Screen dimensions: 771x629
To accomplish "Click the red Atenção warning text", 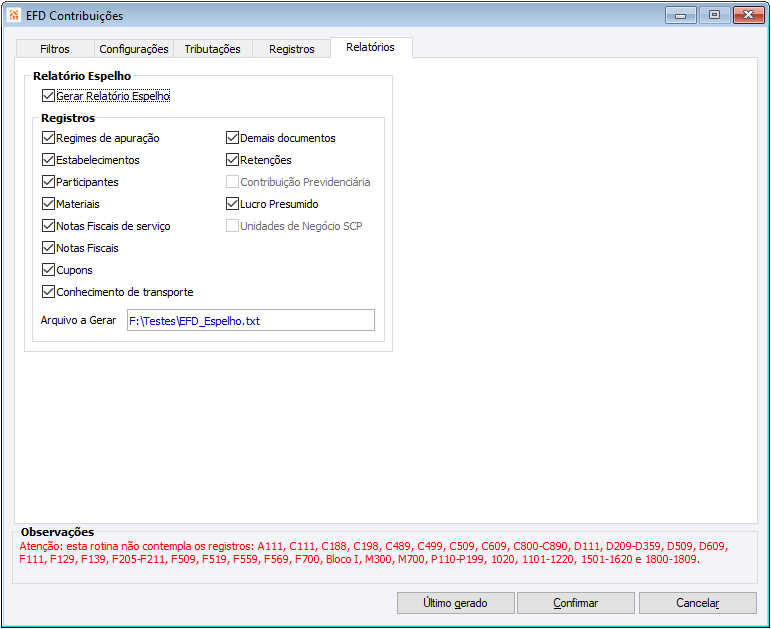I will tap(374, 553).
